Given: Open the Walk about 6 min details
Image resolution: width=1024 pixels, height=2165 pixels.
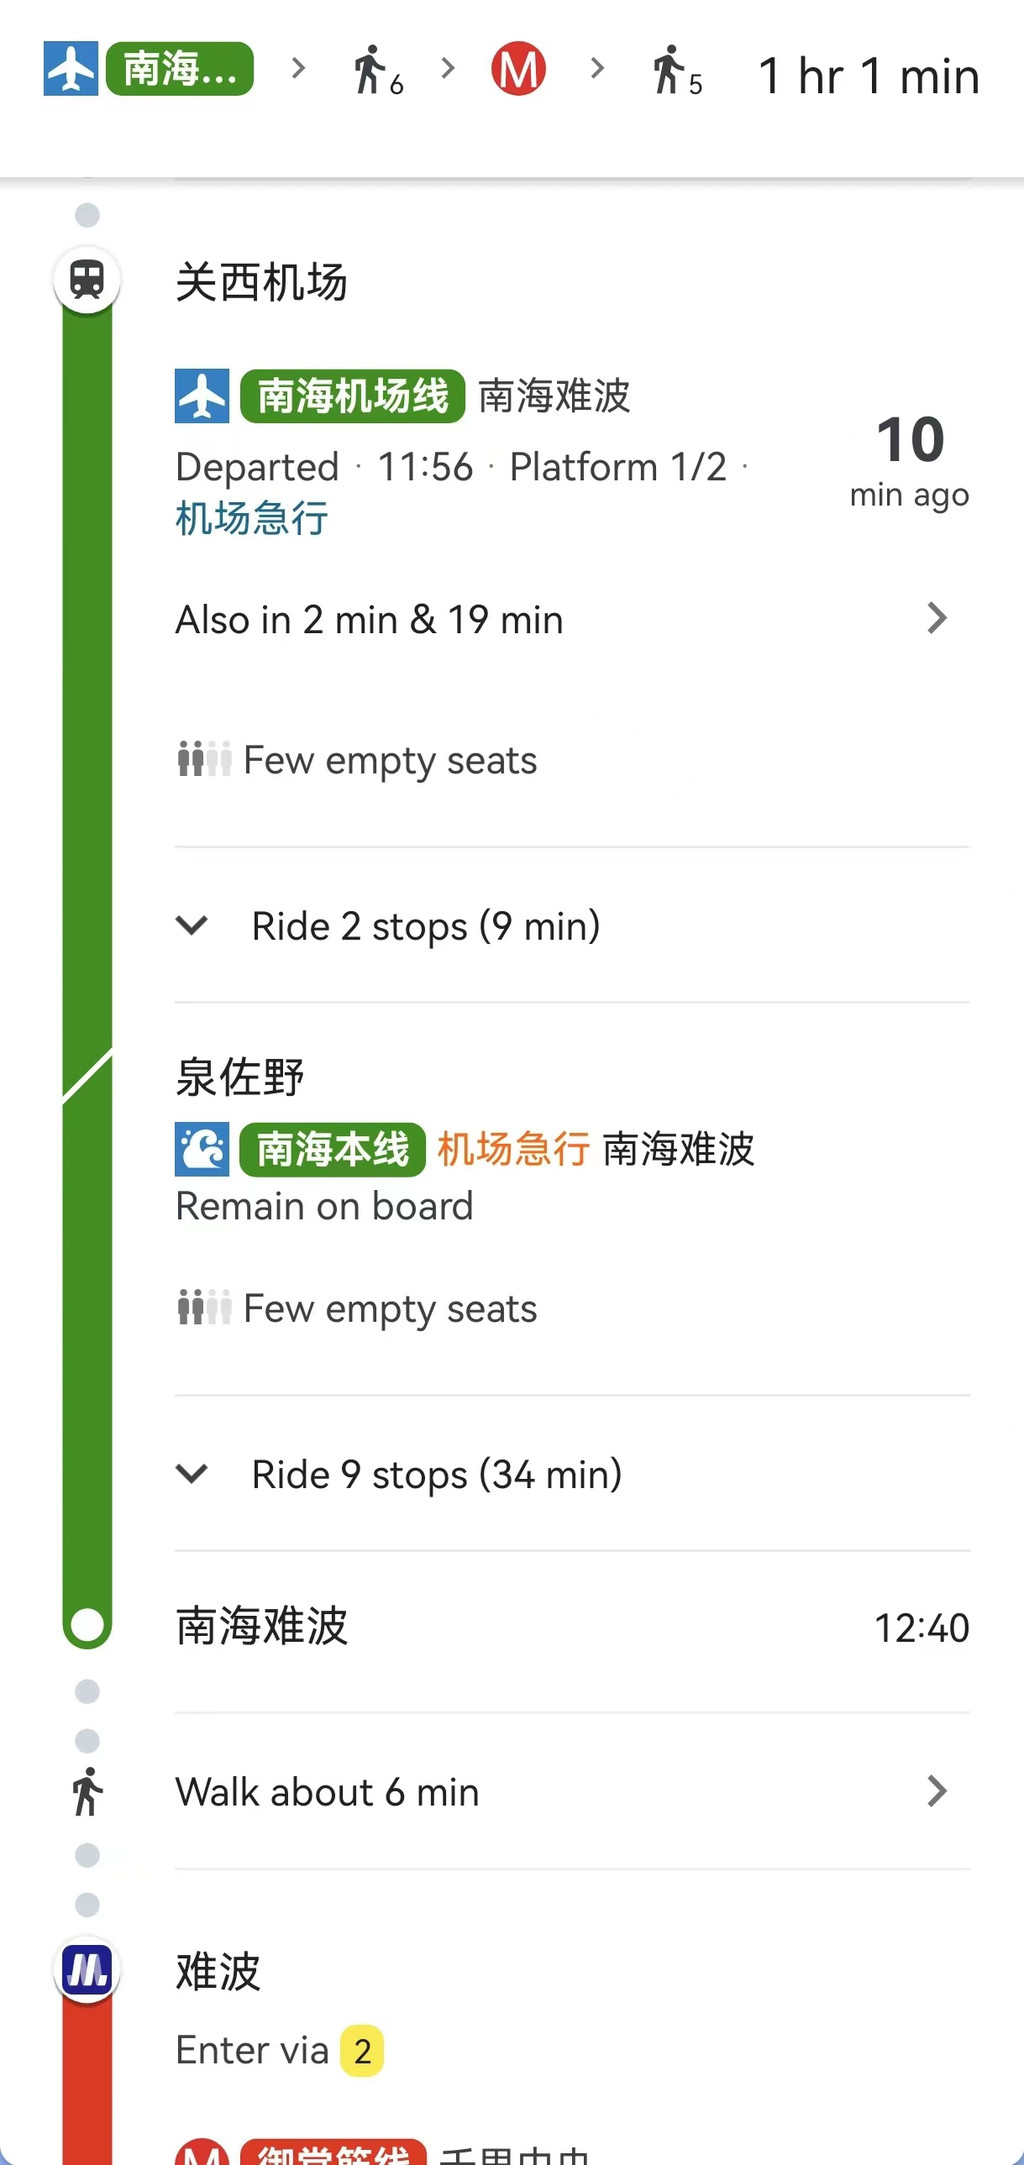Looking at the screenshot, I should (x=936, y=1791).
